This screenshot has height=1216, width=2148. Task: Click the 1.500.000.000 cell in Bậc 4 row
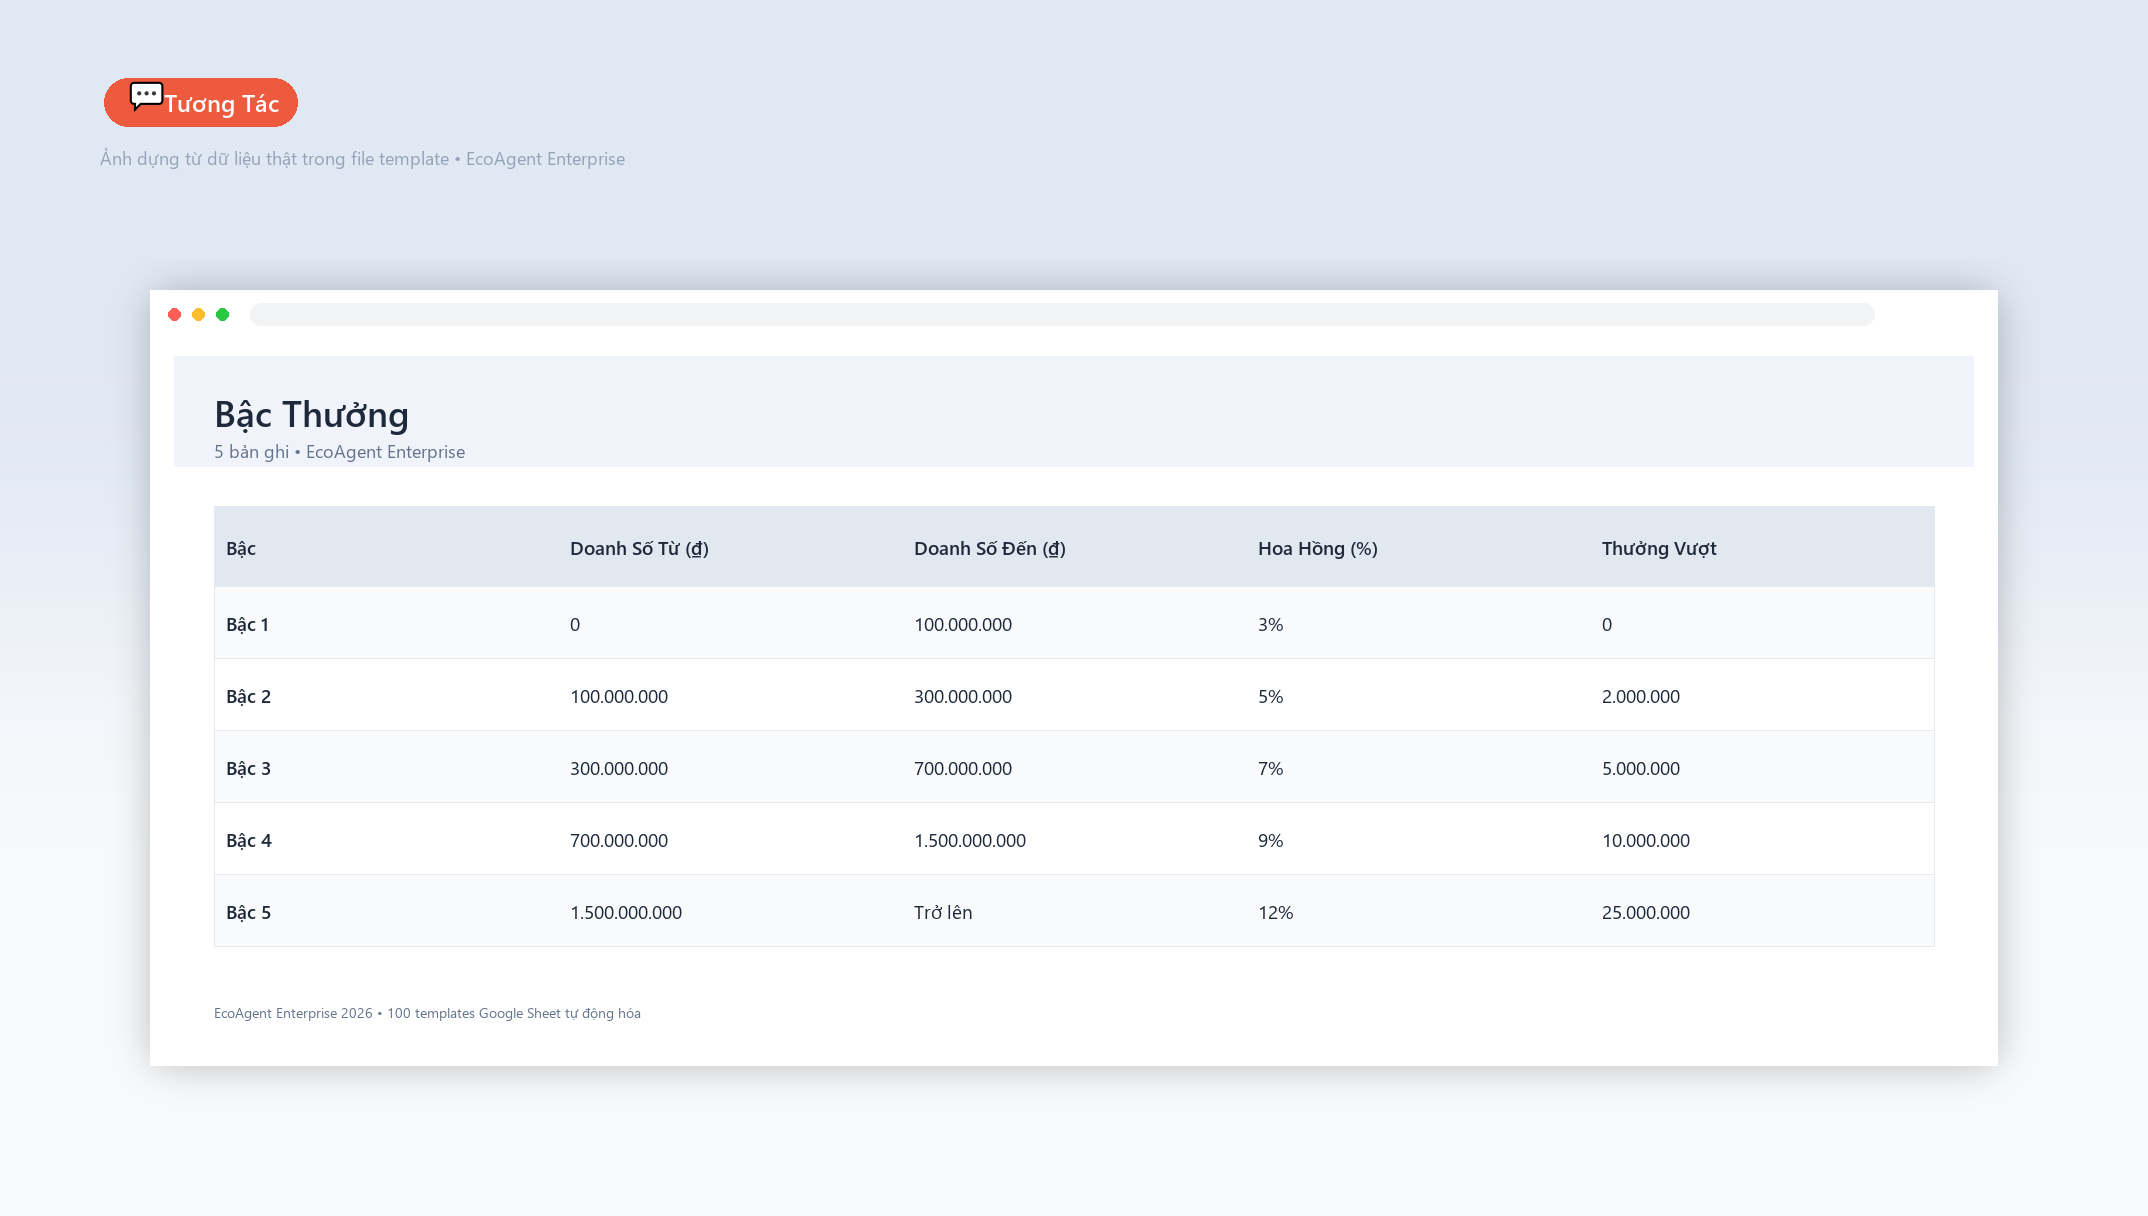(x=970, y=840)
